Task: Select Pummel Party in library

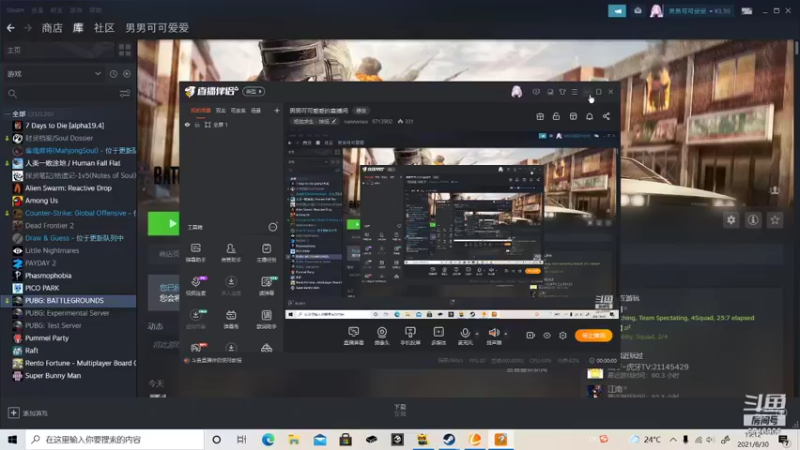Action: point(46,338)
